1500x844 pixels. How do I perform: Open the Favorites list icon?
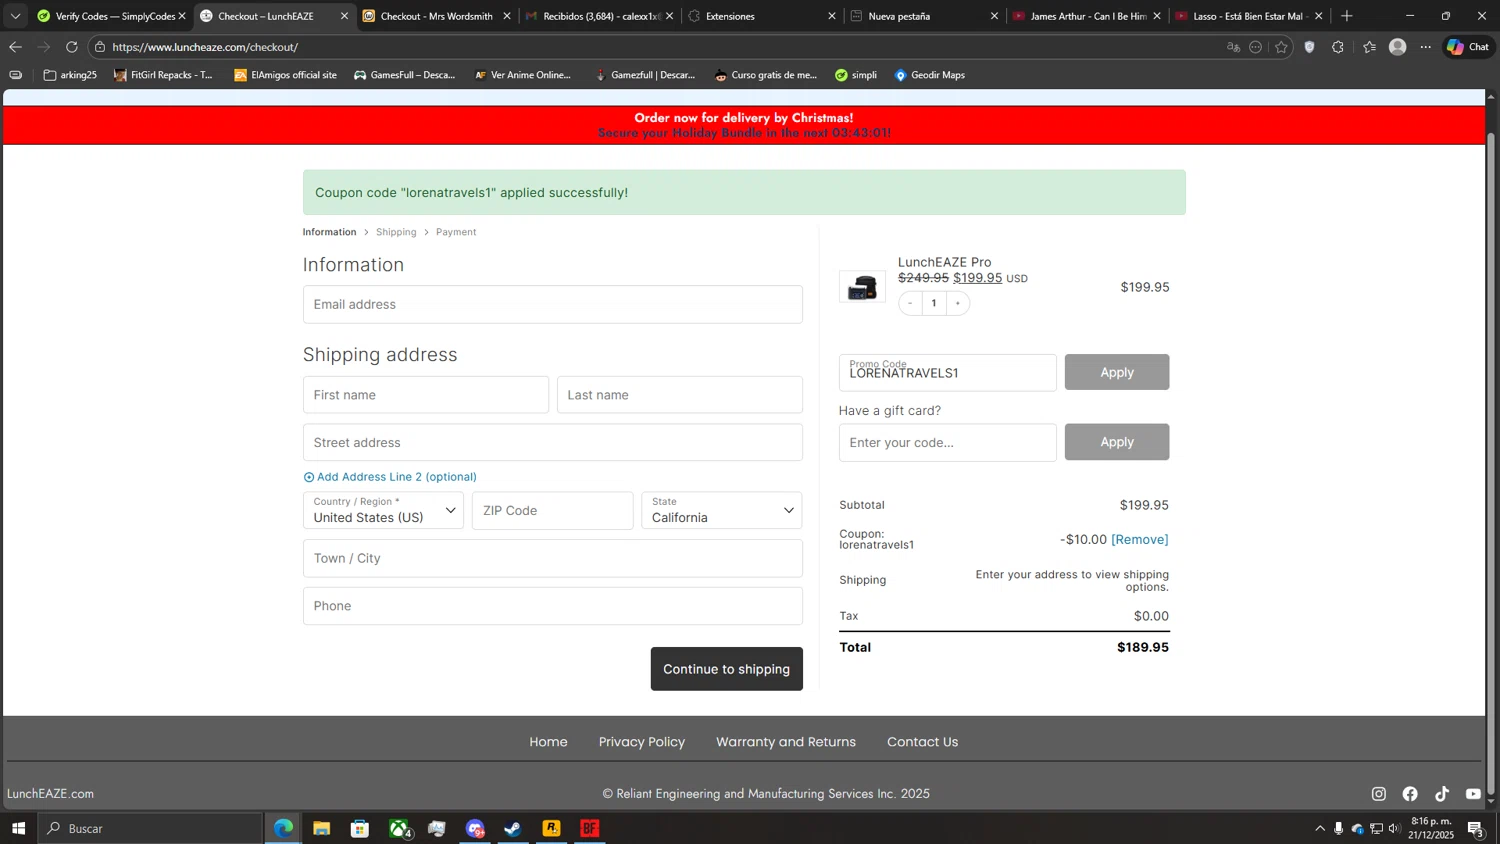coord(1369,47)
